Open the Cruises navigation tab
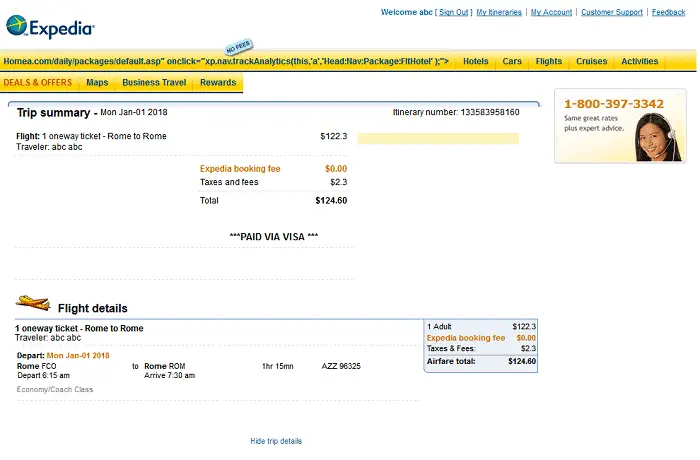The image size is (700, 460). point(592,61)
